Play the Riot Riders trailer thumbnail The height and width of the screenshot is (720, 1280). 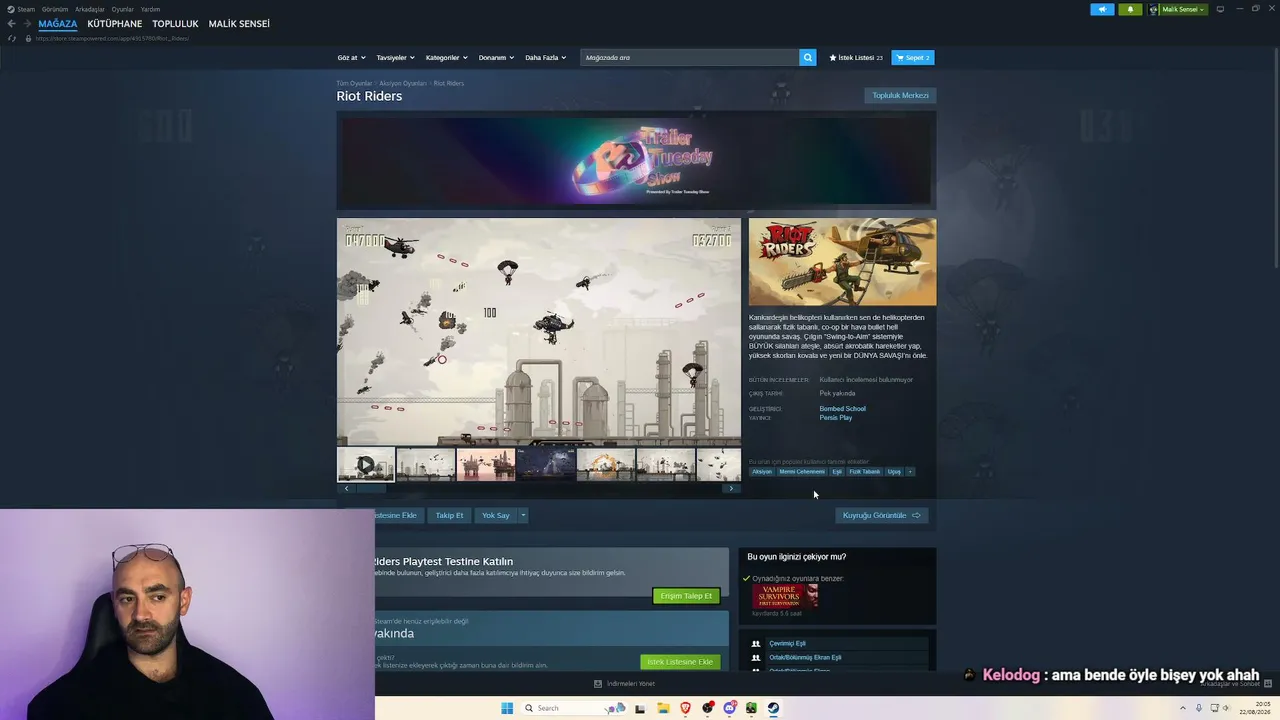click(366, 464)
